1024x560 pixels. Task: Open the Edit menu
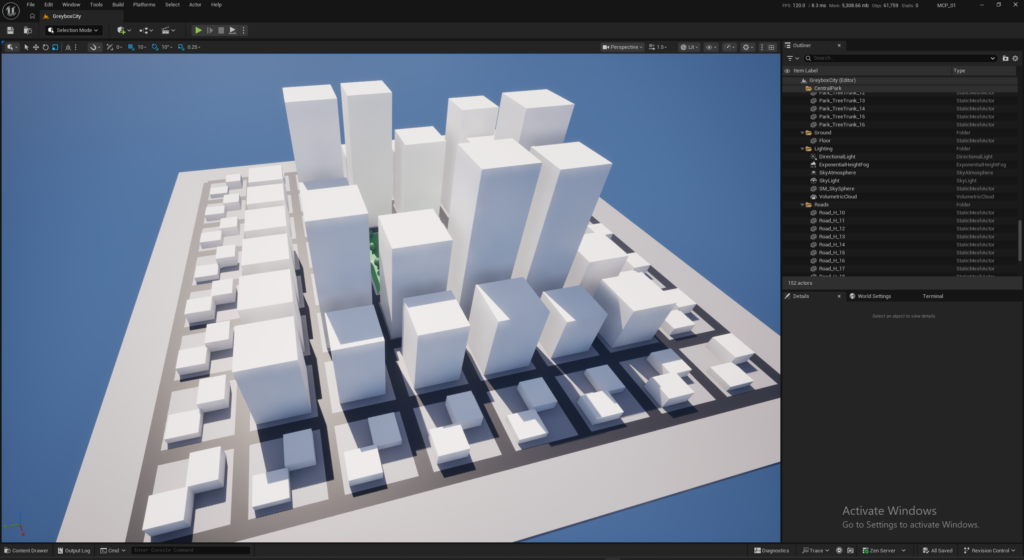(x=48, y=5)
